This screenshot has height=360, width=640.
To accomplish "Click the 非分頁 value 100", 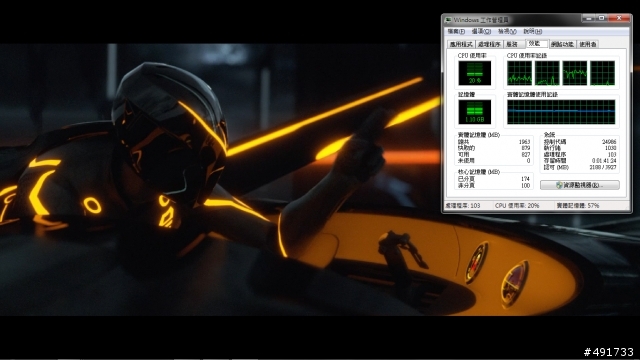I will [526, 185].
